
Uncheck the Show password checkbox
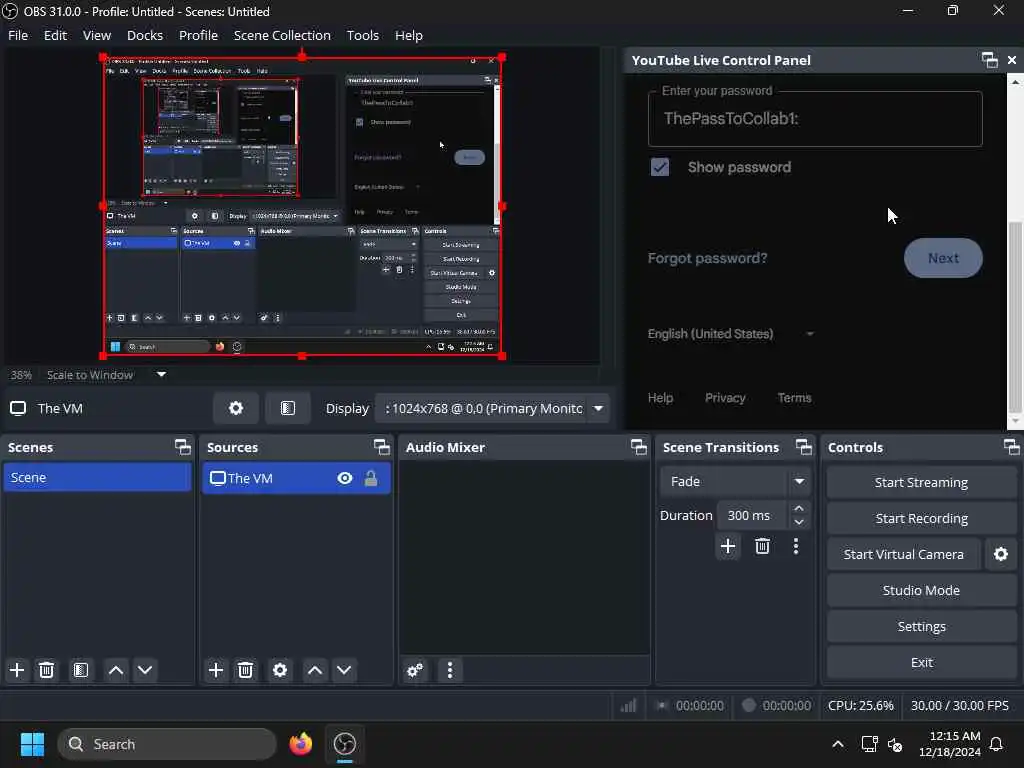660,167
